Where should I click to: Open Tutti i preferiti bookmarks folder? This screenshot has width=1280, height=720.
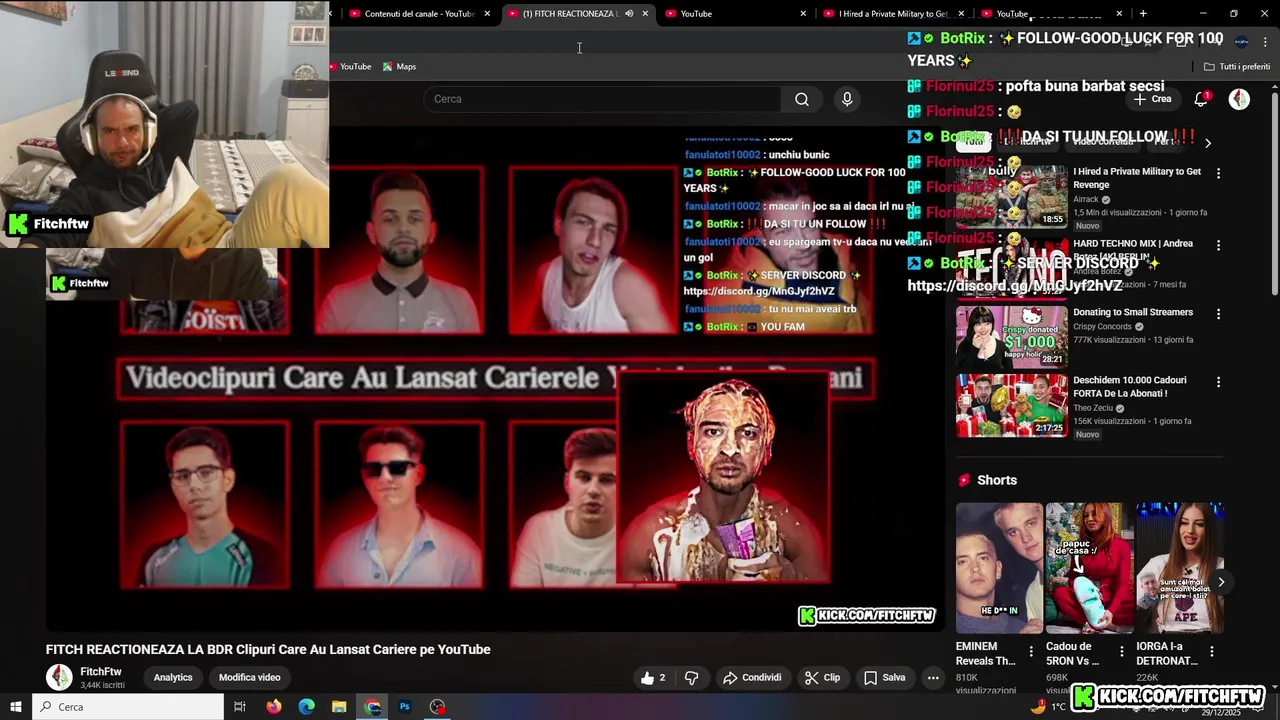coord(1237,67)
